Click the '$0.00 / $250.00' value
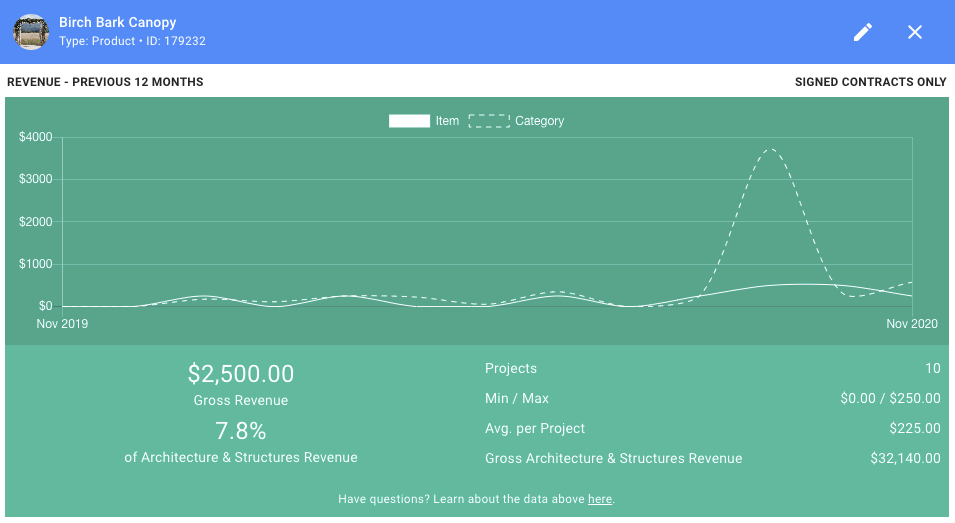 pos(890,398)
